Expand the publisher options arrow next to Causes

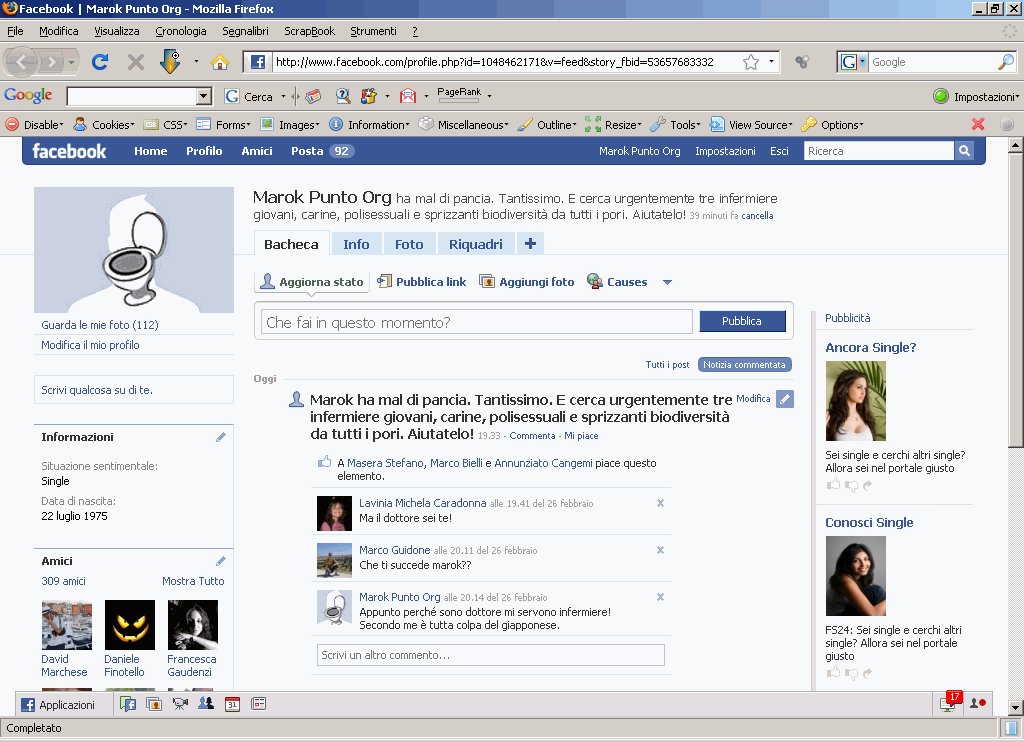[x=667, y=282]
